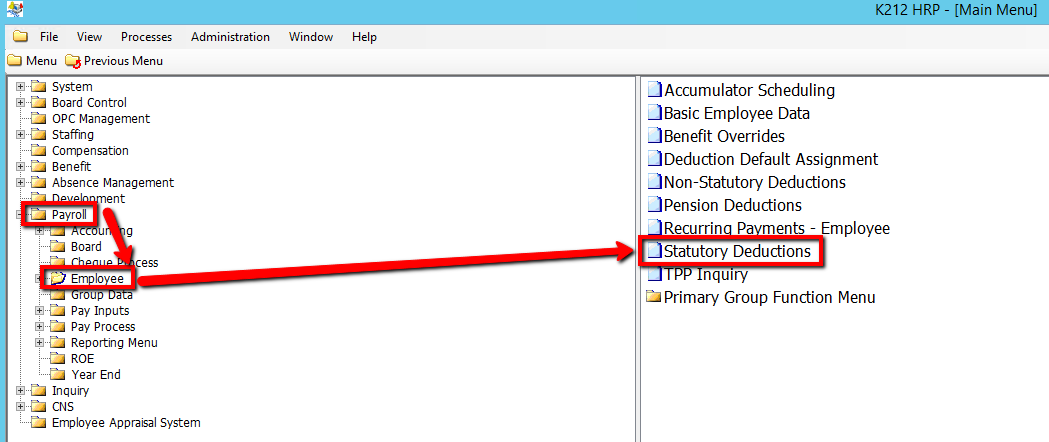Click the Employee folder icon in tree

click(x=58, y=278)
